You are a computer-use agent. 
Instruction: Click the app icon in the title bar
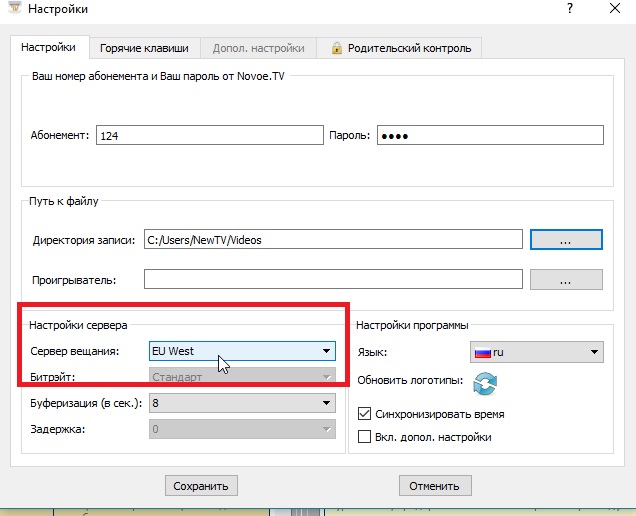[15, 7]
